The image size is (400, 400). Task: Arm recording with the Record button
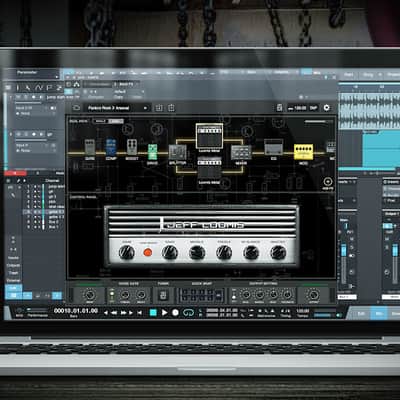175,313
